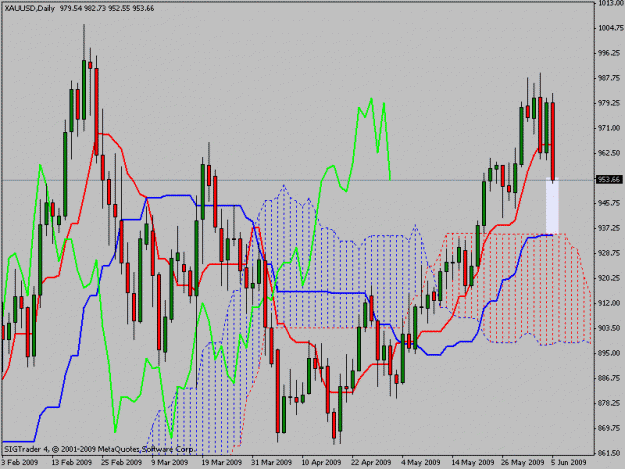Click the white highlighted rectangle below the last candle
Image resolution: width=625 pixels, height=469 pixels.
point(552,206)
